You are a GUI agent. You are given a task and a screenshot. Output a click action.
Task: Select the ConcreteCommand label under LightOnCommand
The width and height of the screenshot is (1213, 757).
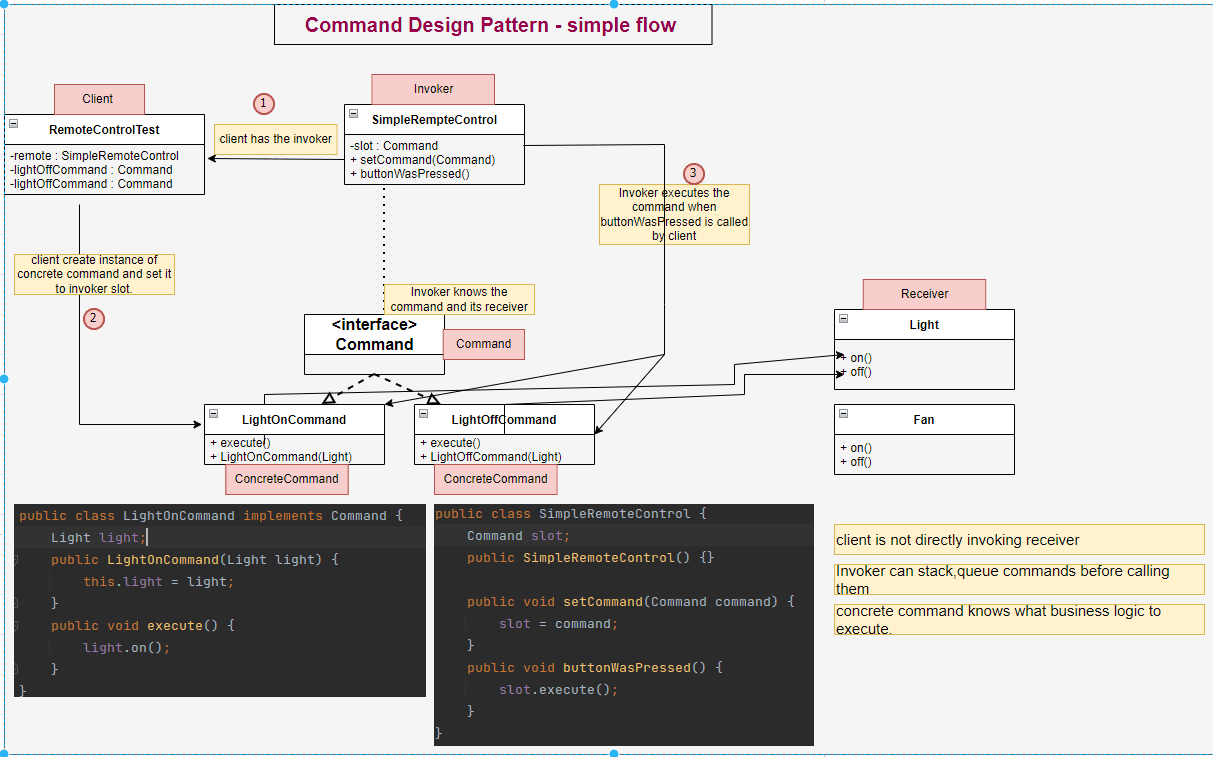[x=286, y=479]
